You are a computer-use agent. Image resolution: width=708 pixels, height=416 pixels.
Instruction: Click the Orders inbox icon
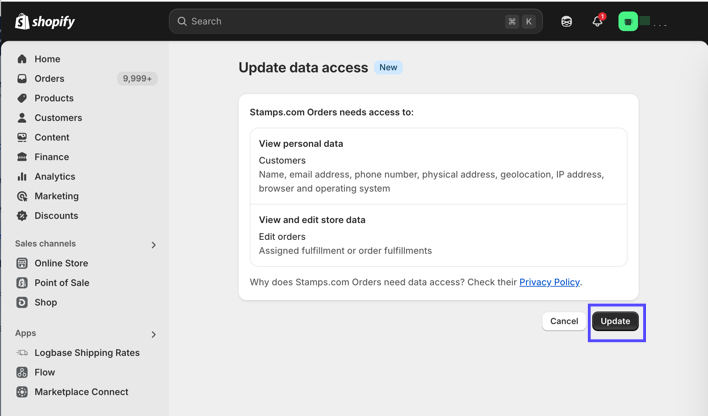pyautogui.click(x=22, y=79)
